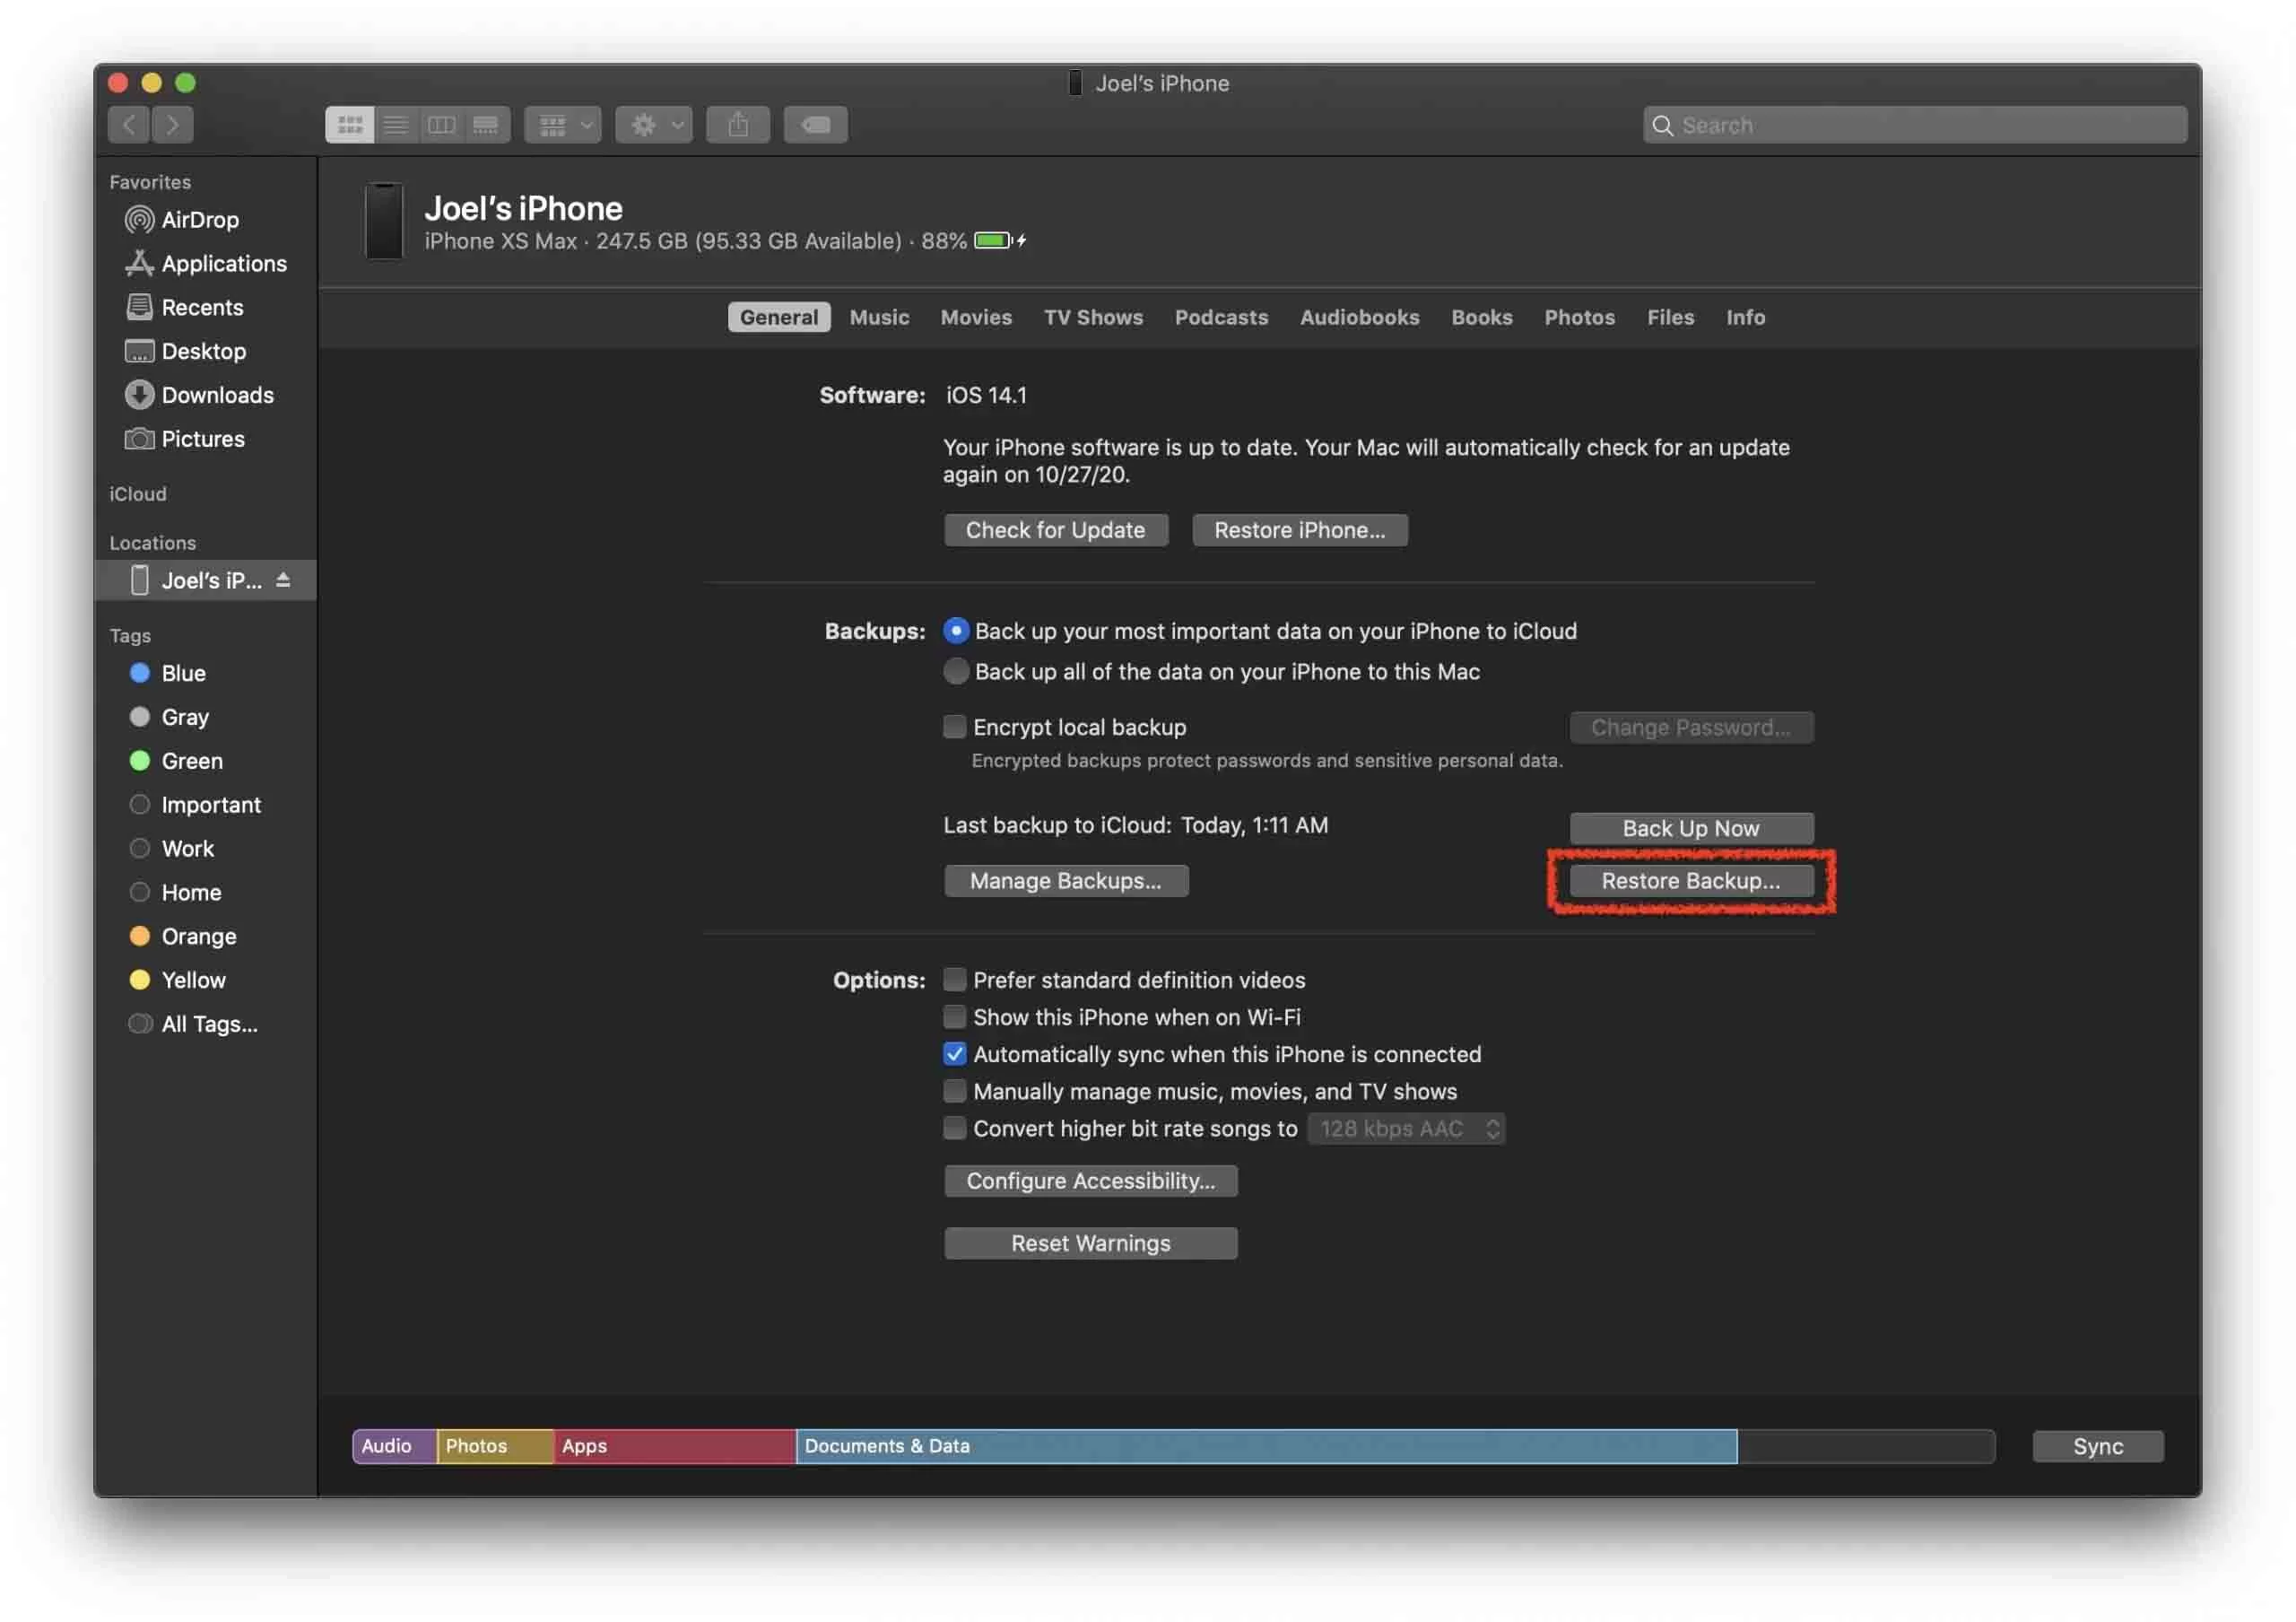Click the Downloads folder icon
Screen dimensions: 2296x1622
tap(138, 395)
